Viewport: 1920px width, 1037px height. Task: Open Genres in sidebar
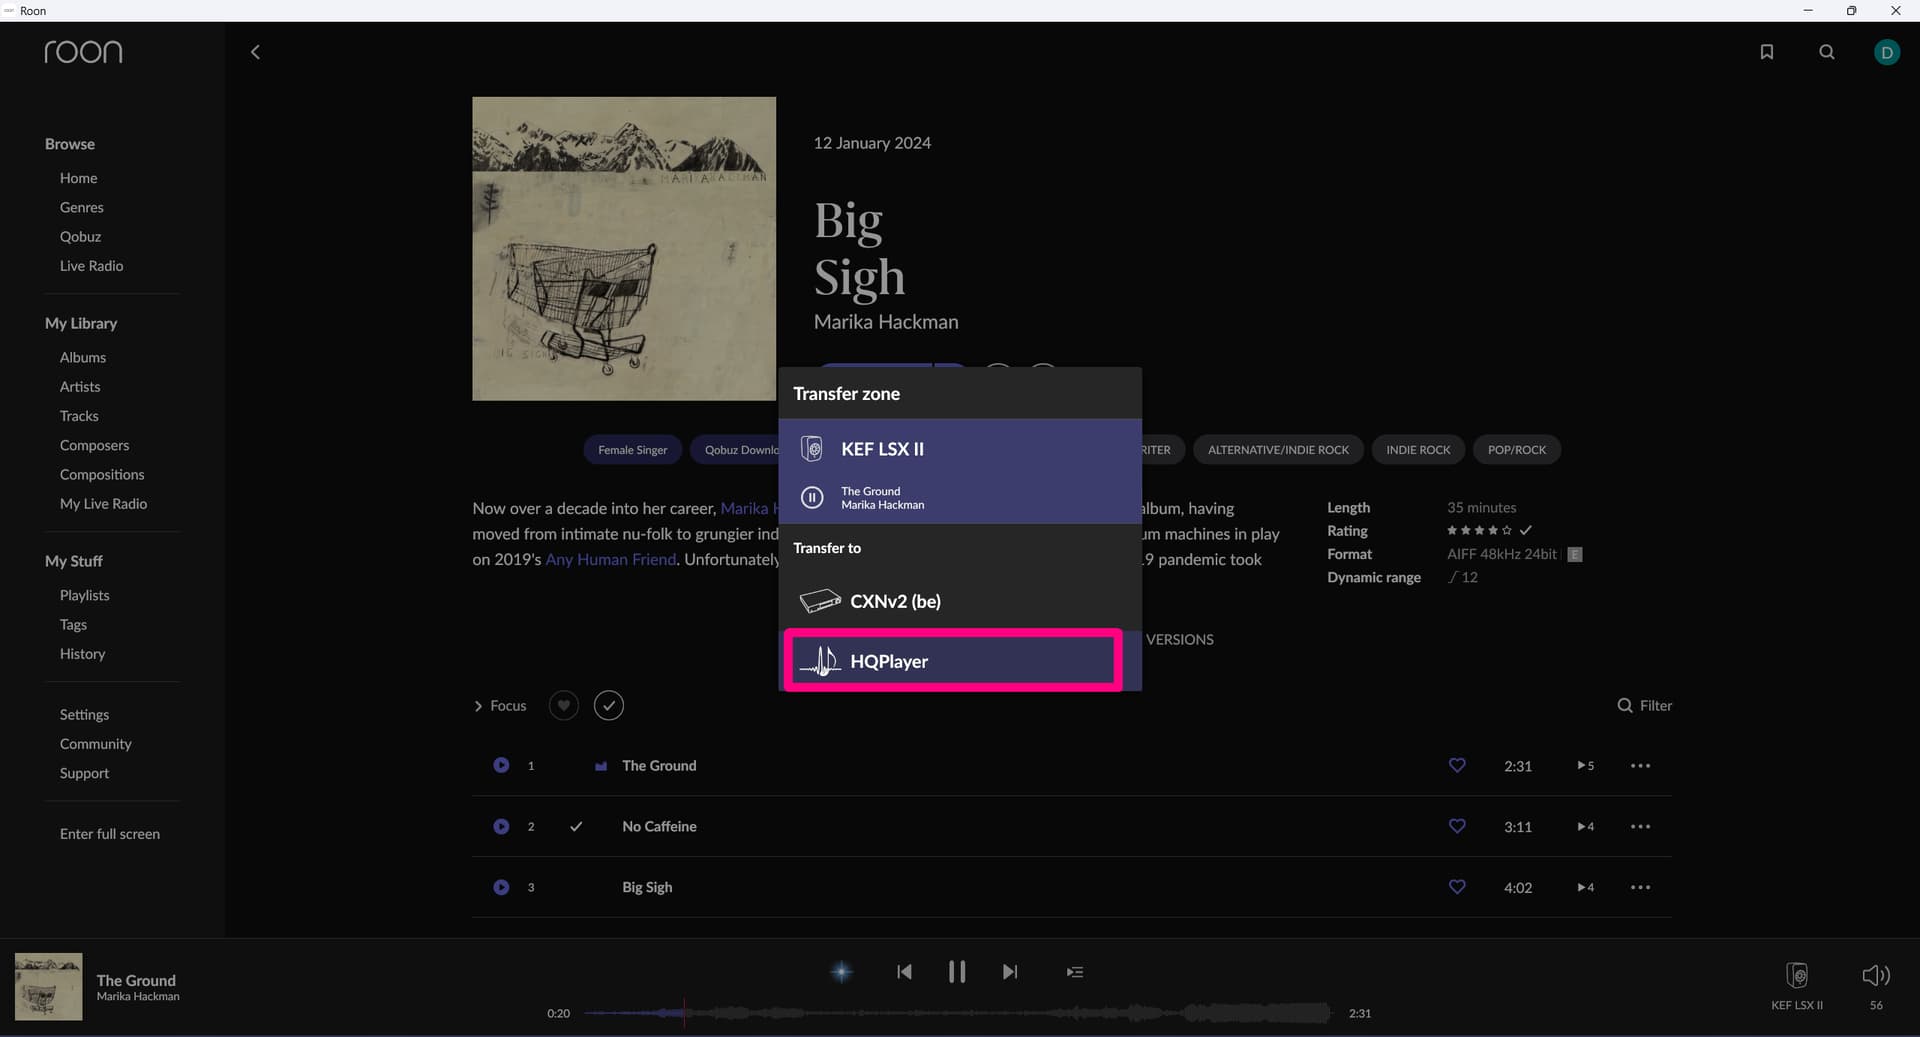coord(81,207)
